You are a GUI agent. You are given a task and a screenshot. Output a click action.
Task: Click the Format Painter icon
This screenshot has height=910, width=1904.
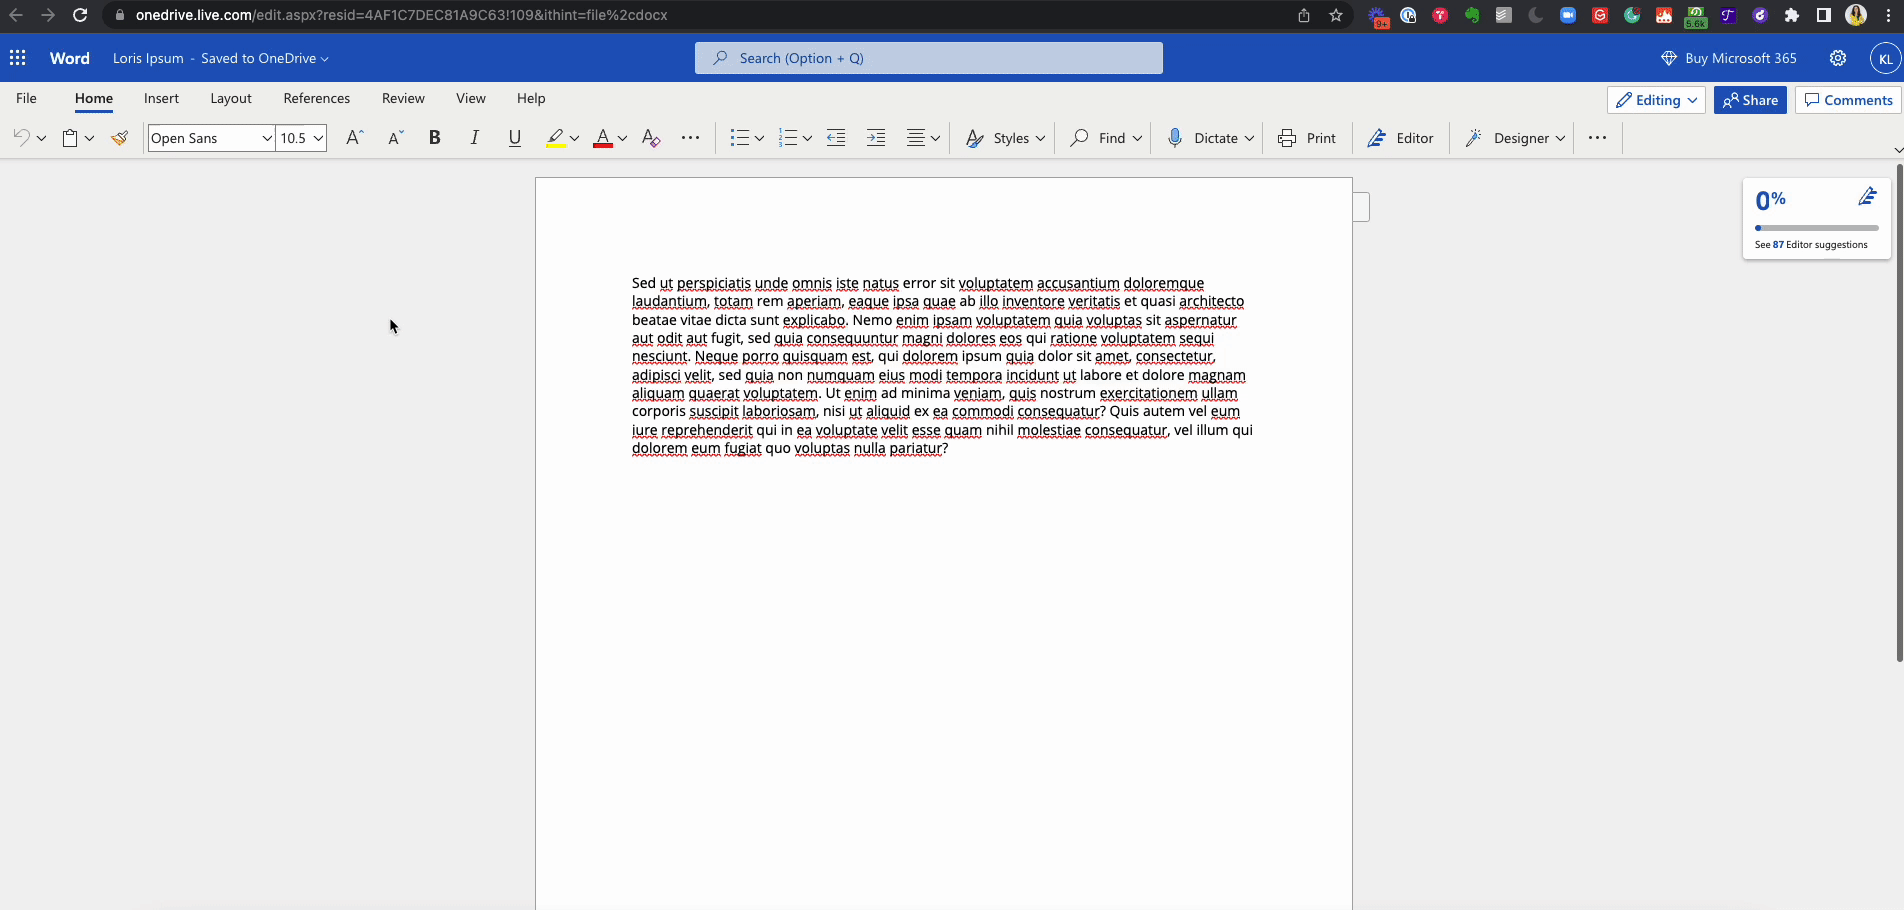click(120, 138)
